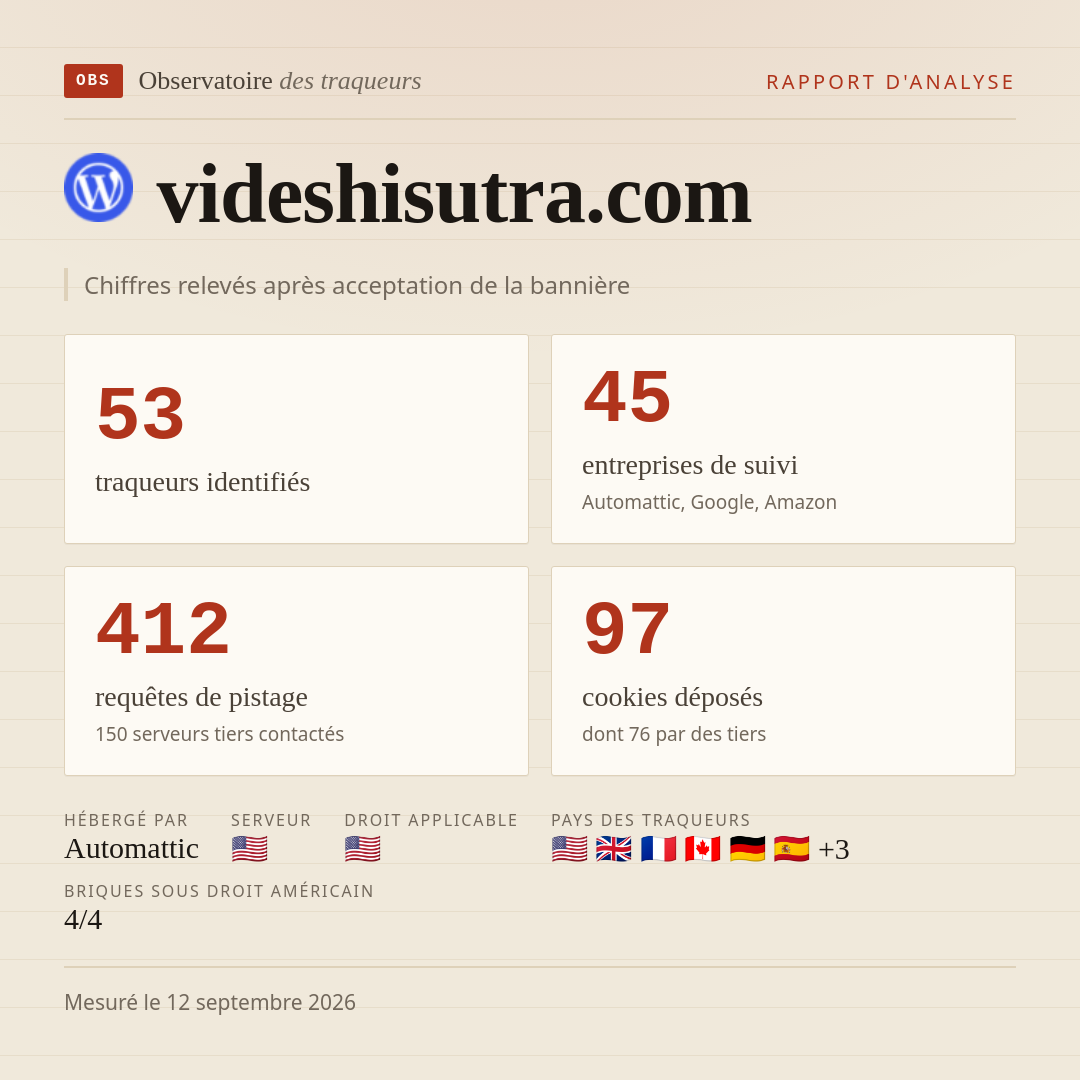The image size is (1080, 1080).
Task: Click the number 412
Action: [163, 628]
